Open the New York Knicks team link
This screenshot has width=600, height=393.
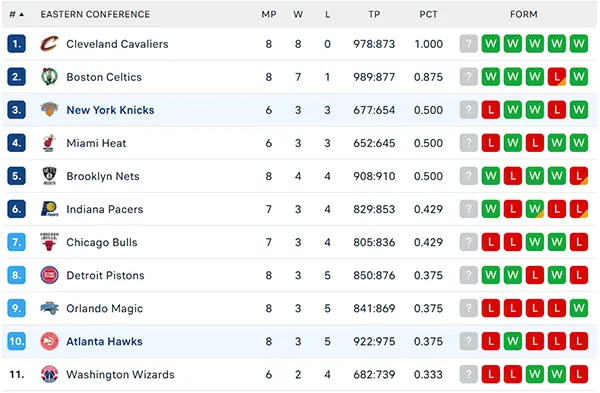(x=110, y=110)
